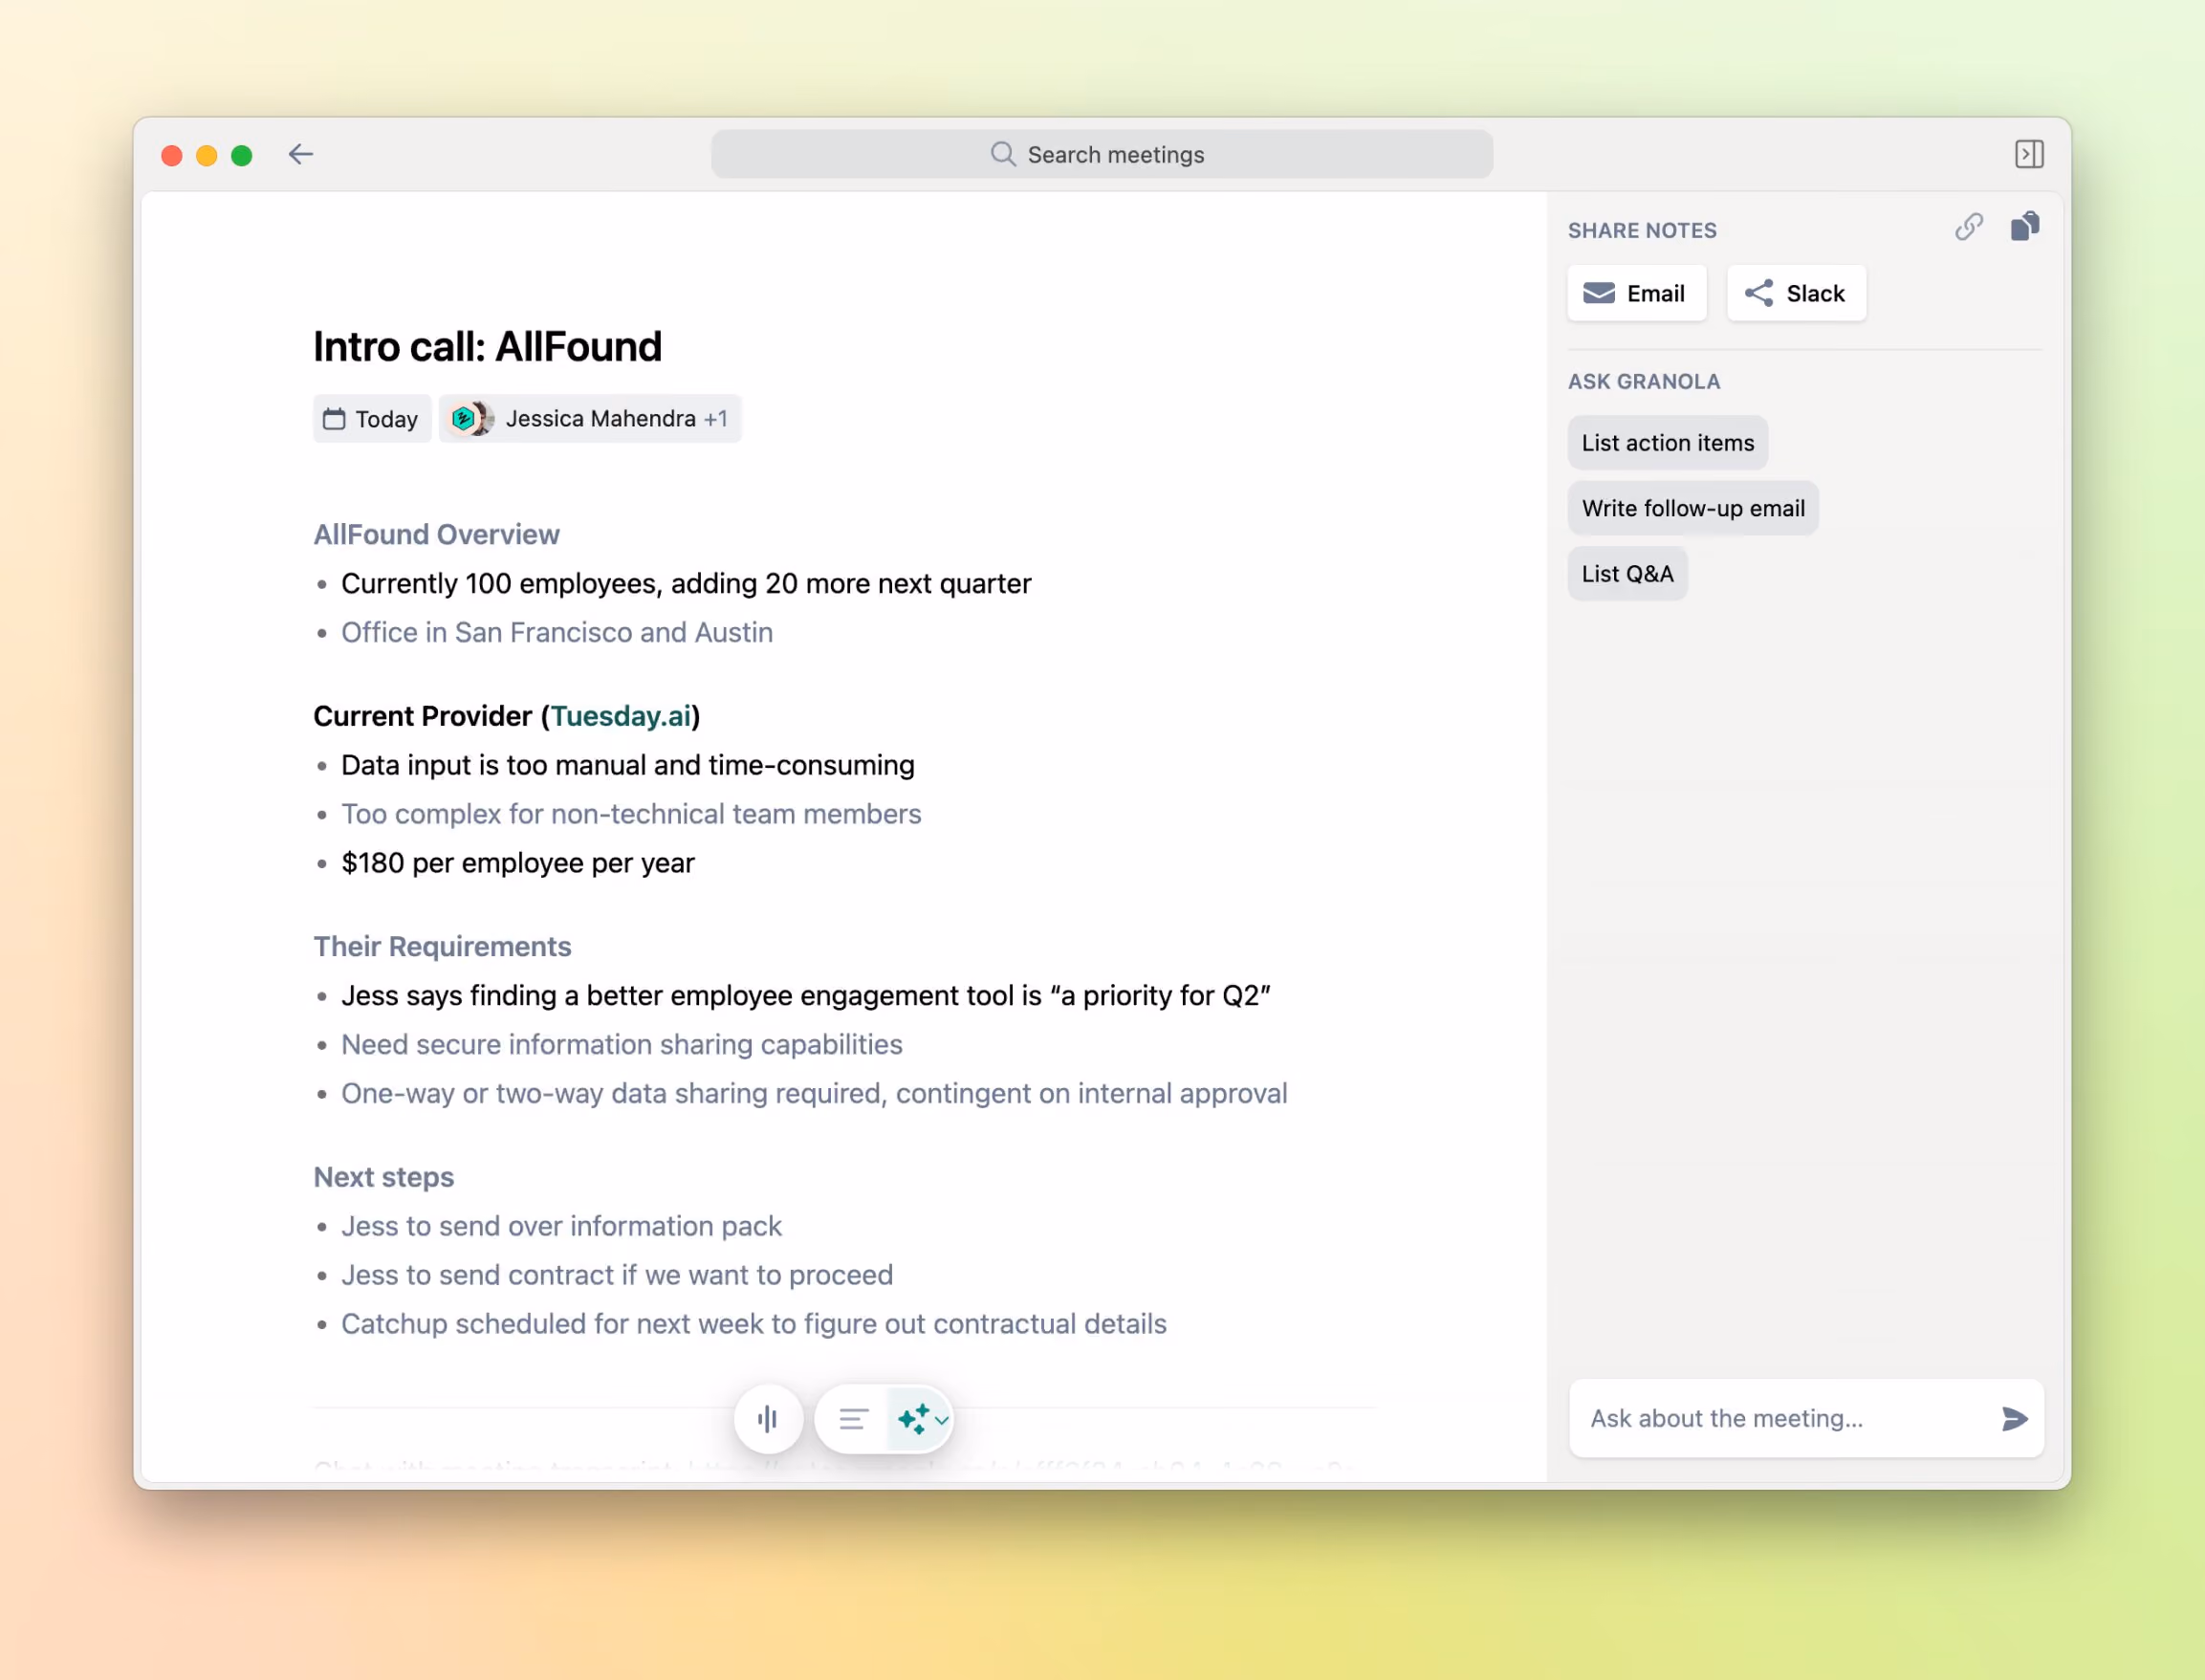Click the Current Provider heading
Image resolution: width=2205 pixels, height=1680 pixels.
pos(506,716)
